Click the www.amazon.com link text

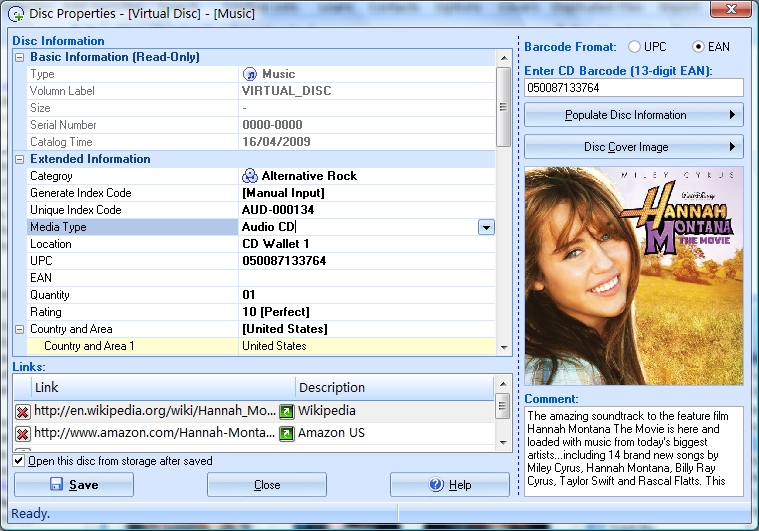click(x=154, y=433)
